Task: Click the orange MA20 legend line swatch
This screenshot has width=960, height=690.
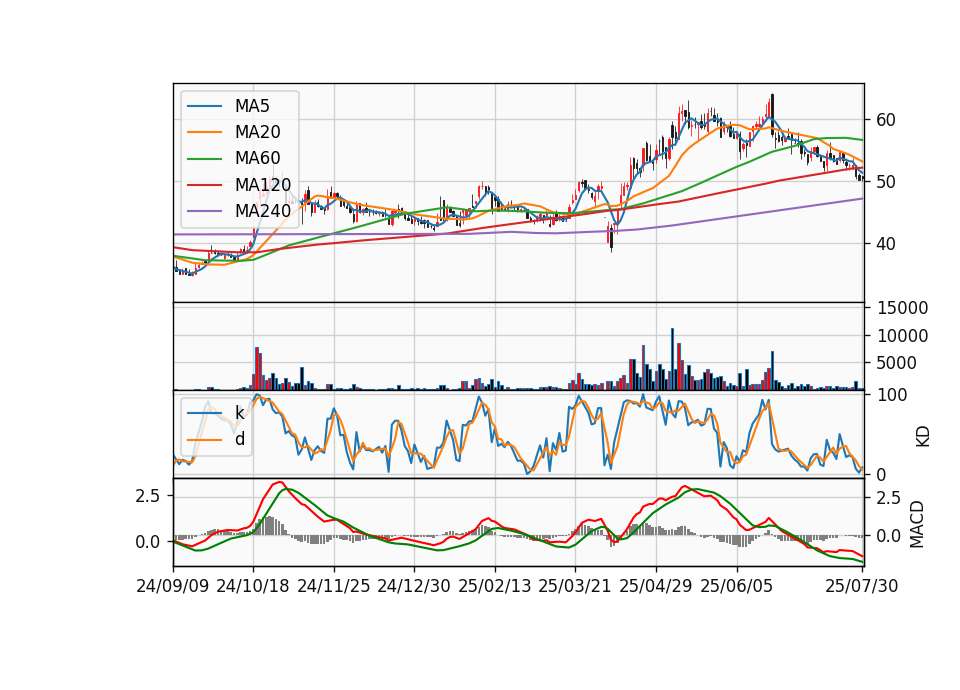Action: pos(204,132)
